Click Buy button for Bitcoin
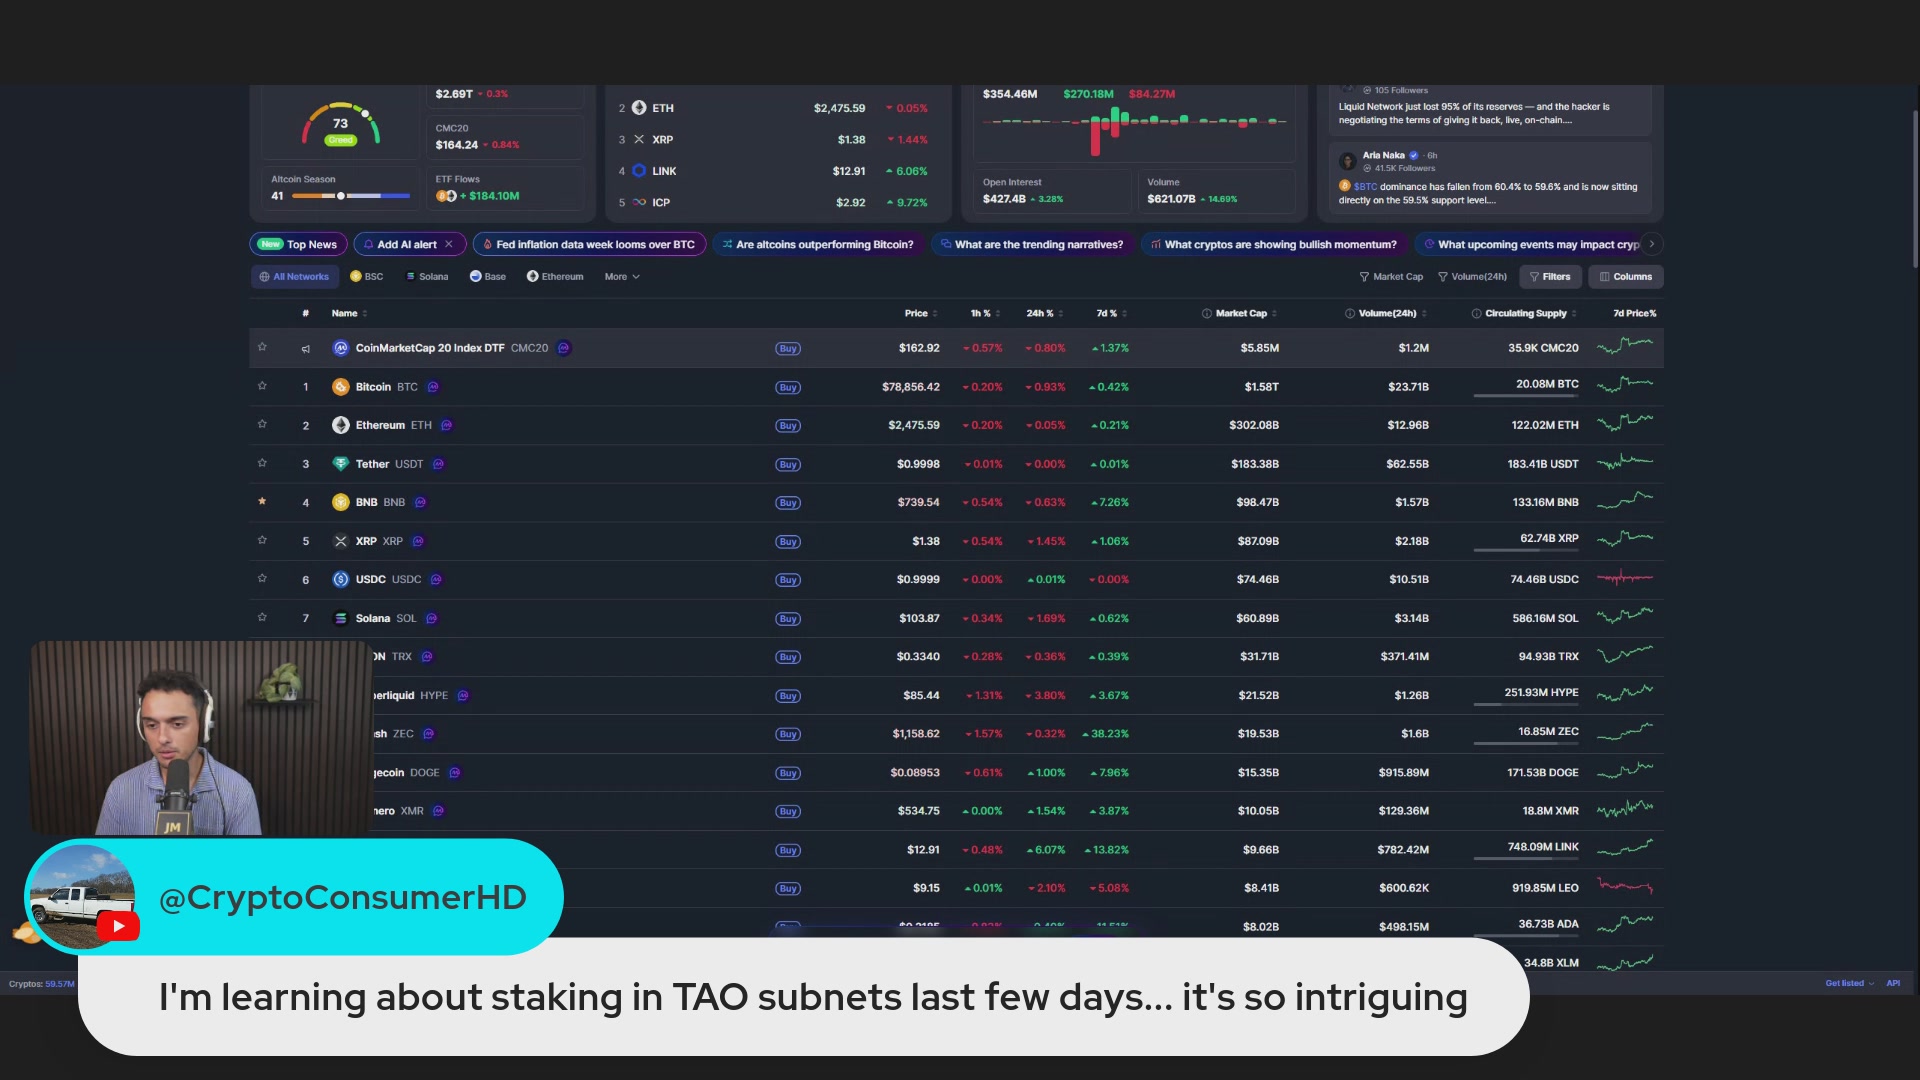1920x1080 pixels. (x=788, y=387)
